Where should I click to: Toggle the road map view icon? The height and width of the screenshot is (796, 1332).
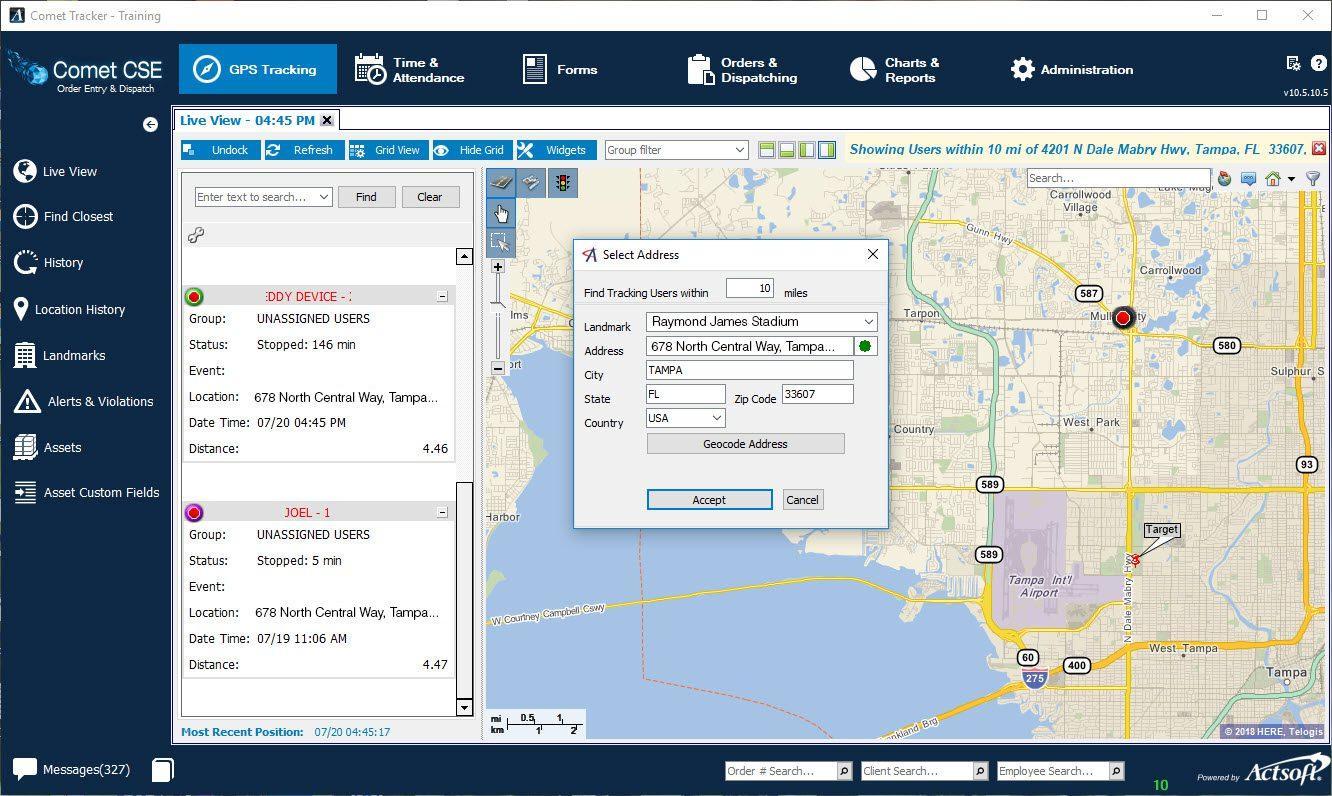(x=501, y=183)
